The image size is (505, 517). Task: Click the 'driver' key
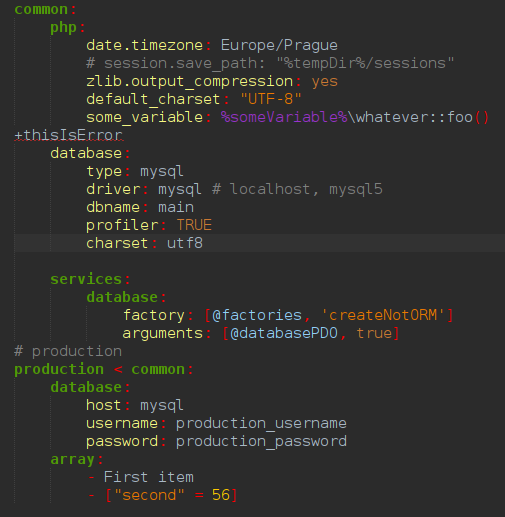pos(113,189)
